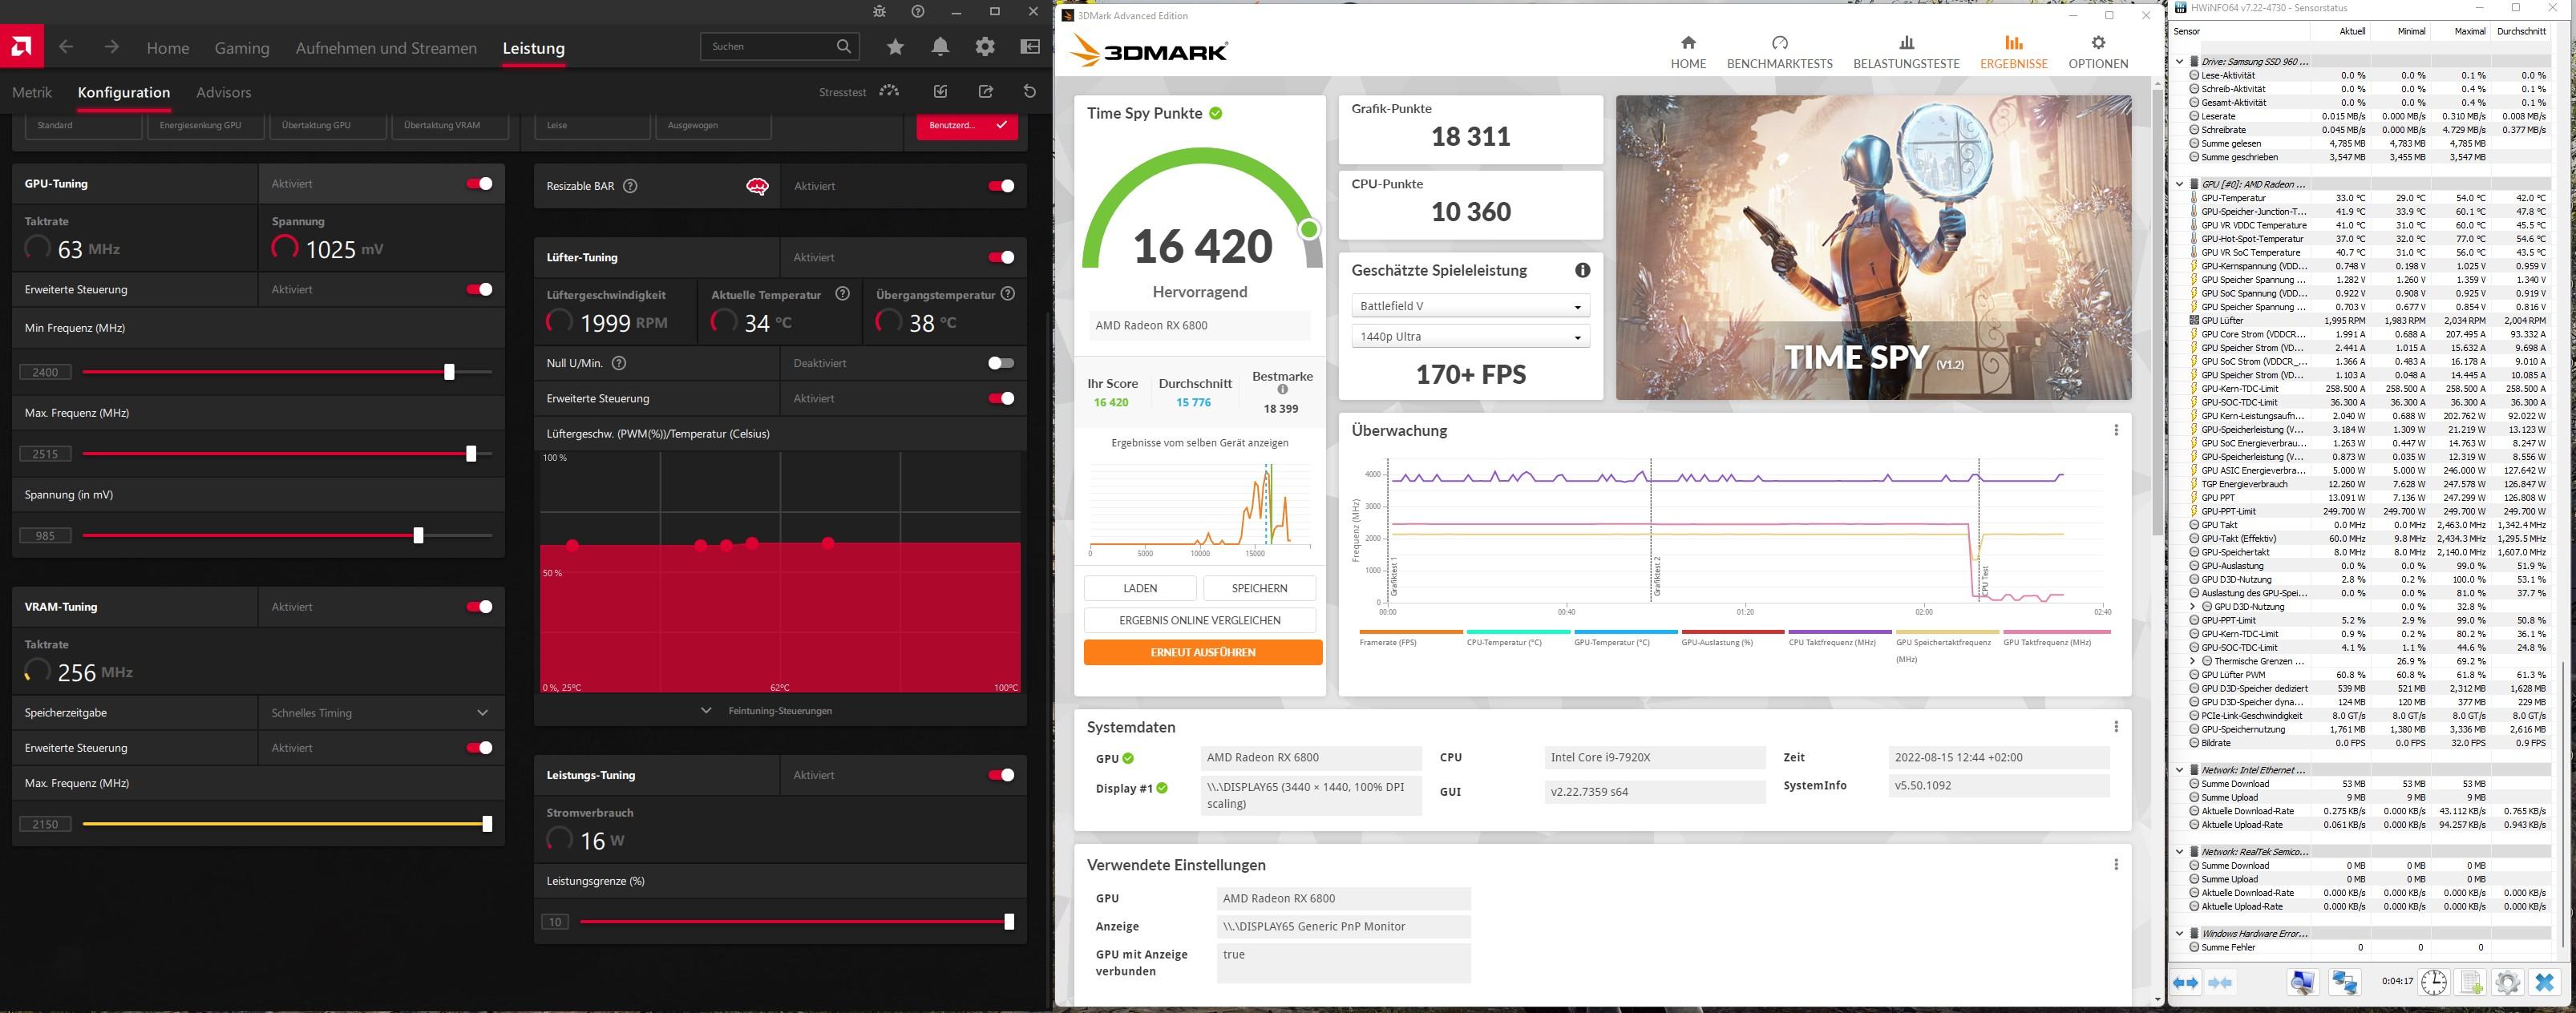
Task: Switch to Advisors sub-tab
Action: (224, 92)
